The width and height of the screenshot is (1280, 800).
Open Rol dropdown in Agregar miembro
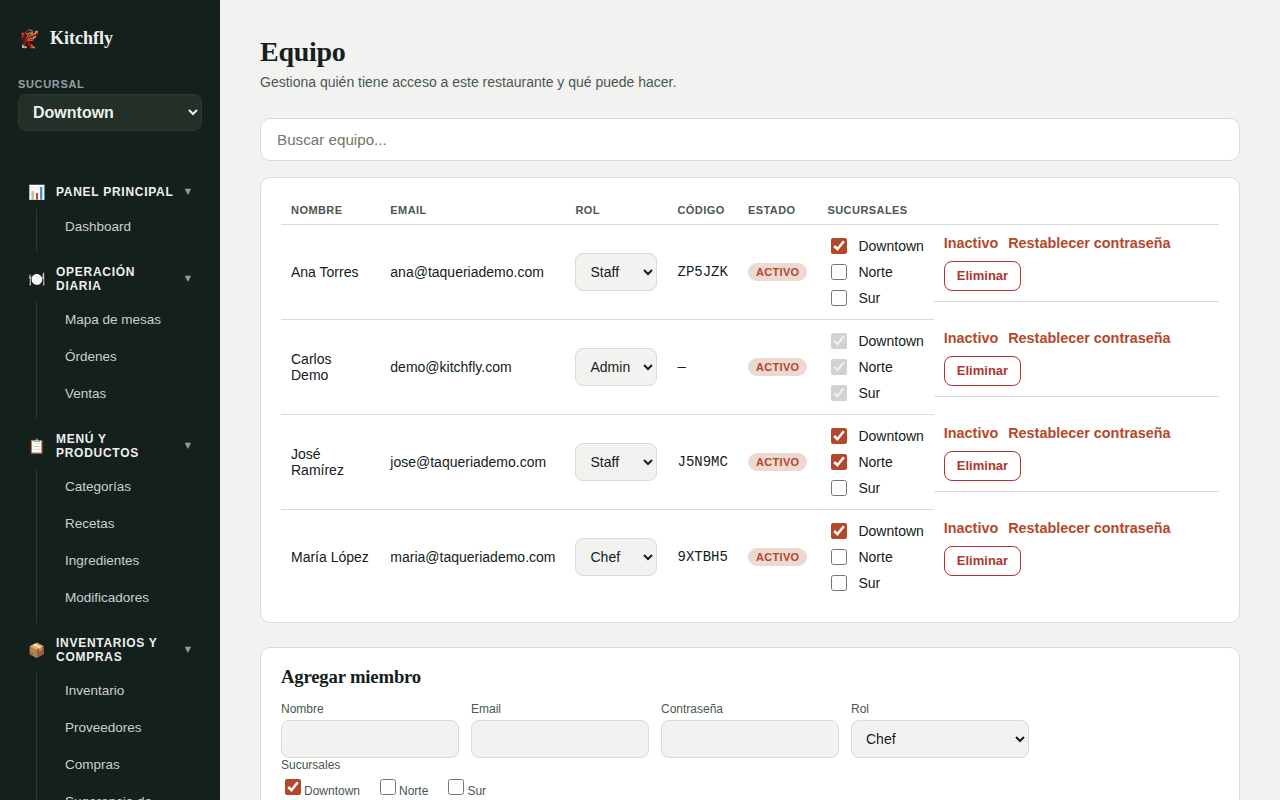tap(940, 739)
